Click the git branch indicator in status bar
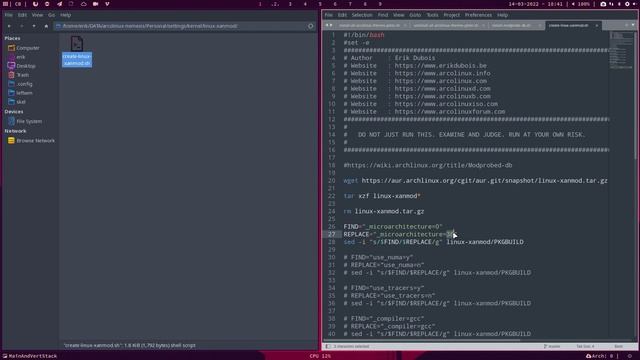This screenshot has height=360, width=640. (552, 347)
